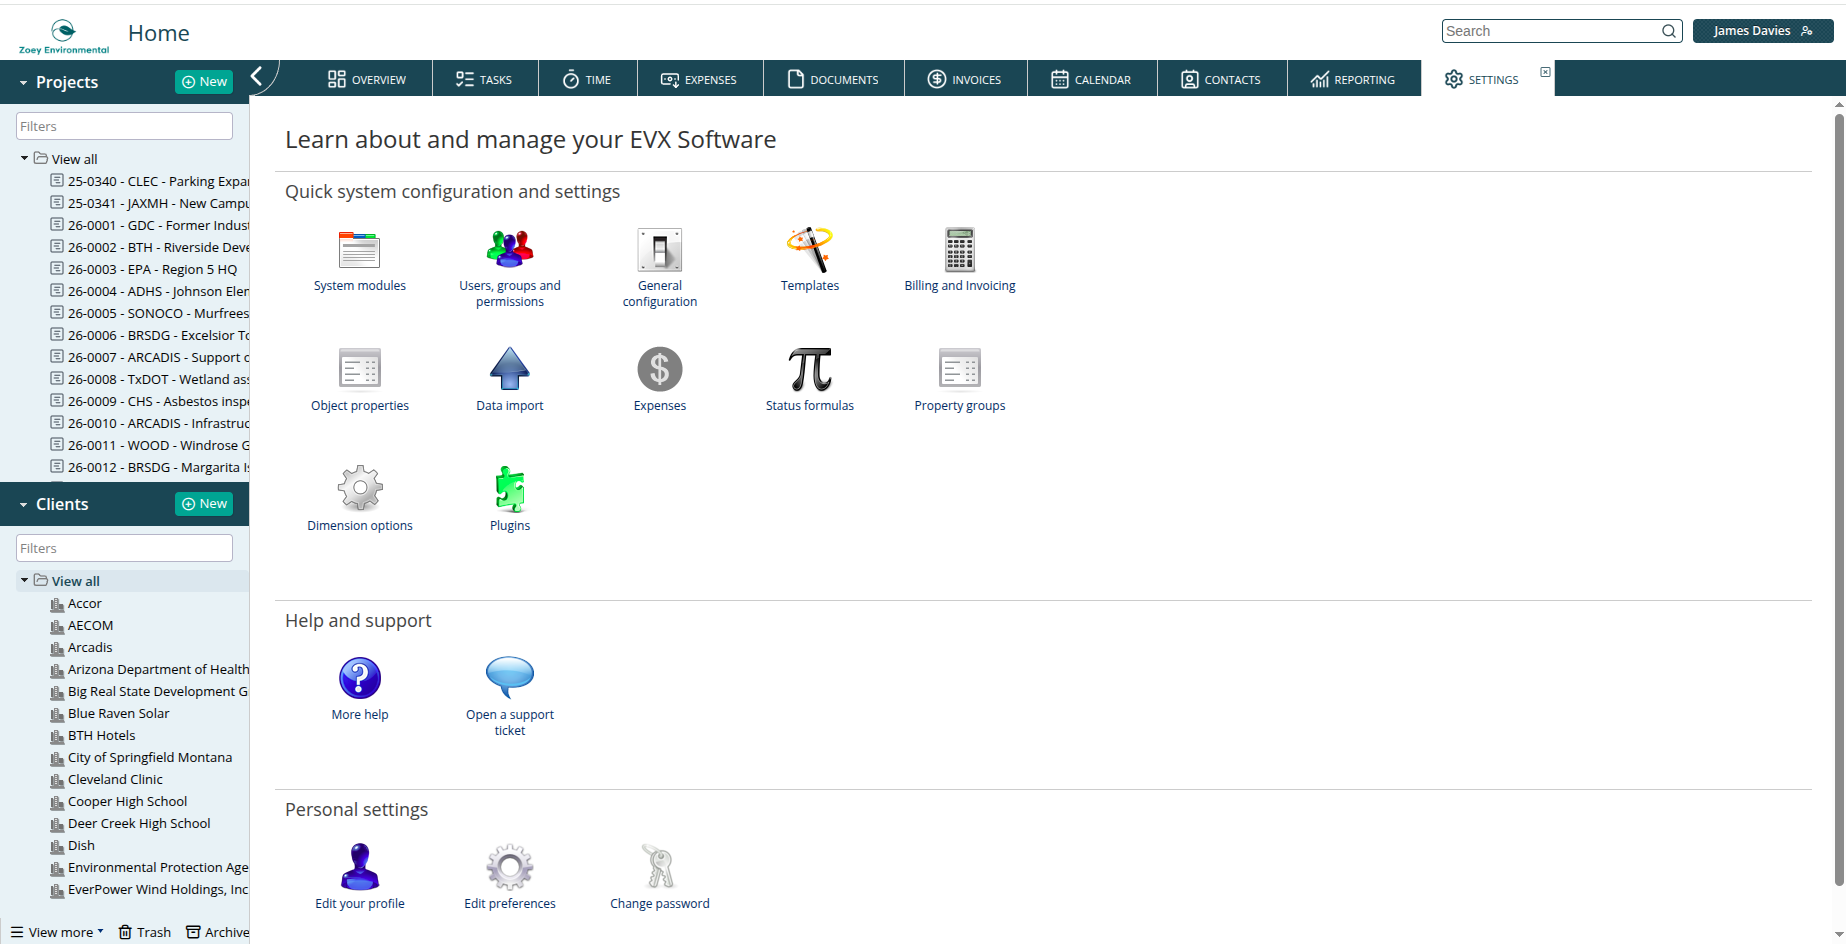
Task: Close the Settings tab
Action: coord(1545,72)
